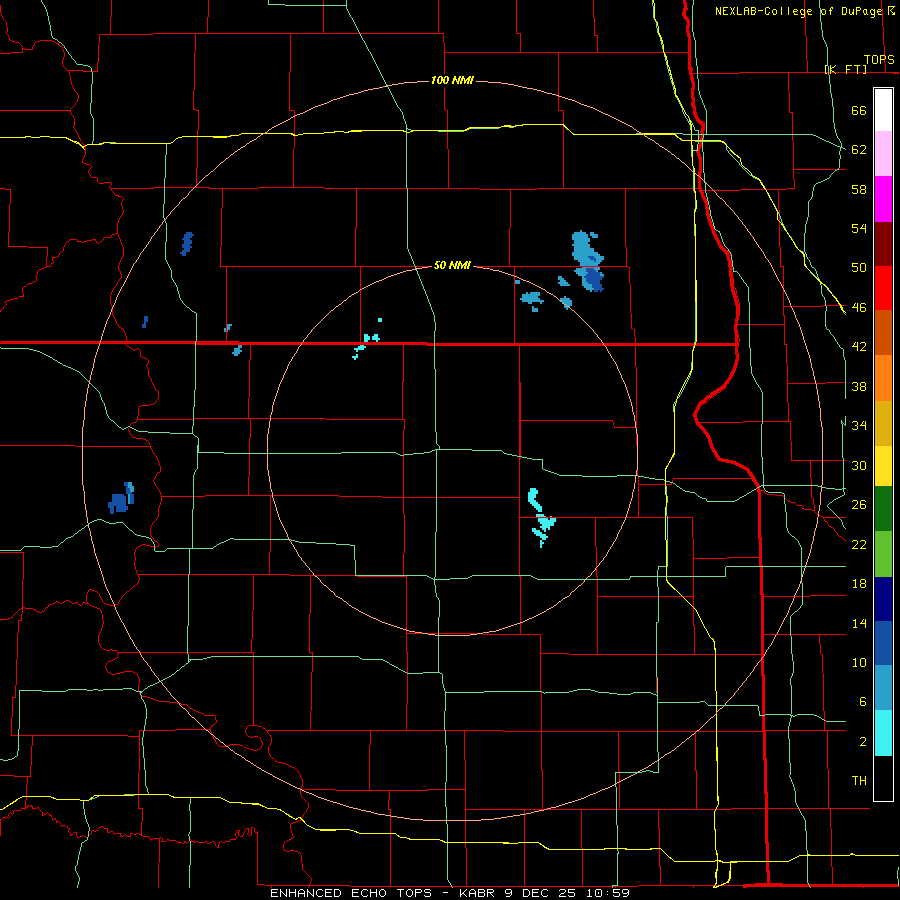Click the "26" legend value label
The image size is (900, 900).
point(859,505)
